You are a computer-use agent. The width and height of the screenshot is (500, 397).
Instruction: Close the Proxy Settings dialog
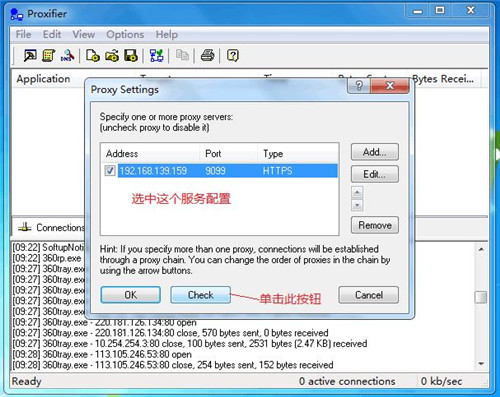390,86
